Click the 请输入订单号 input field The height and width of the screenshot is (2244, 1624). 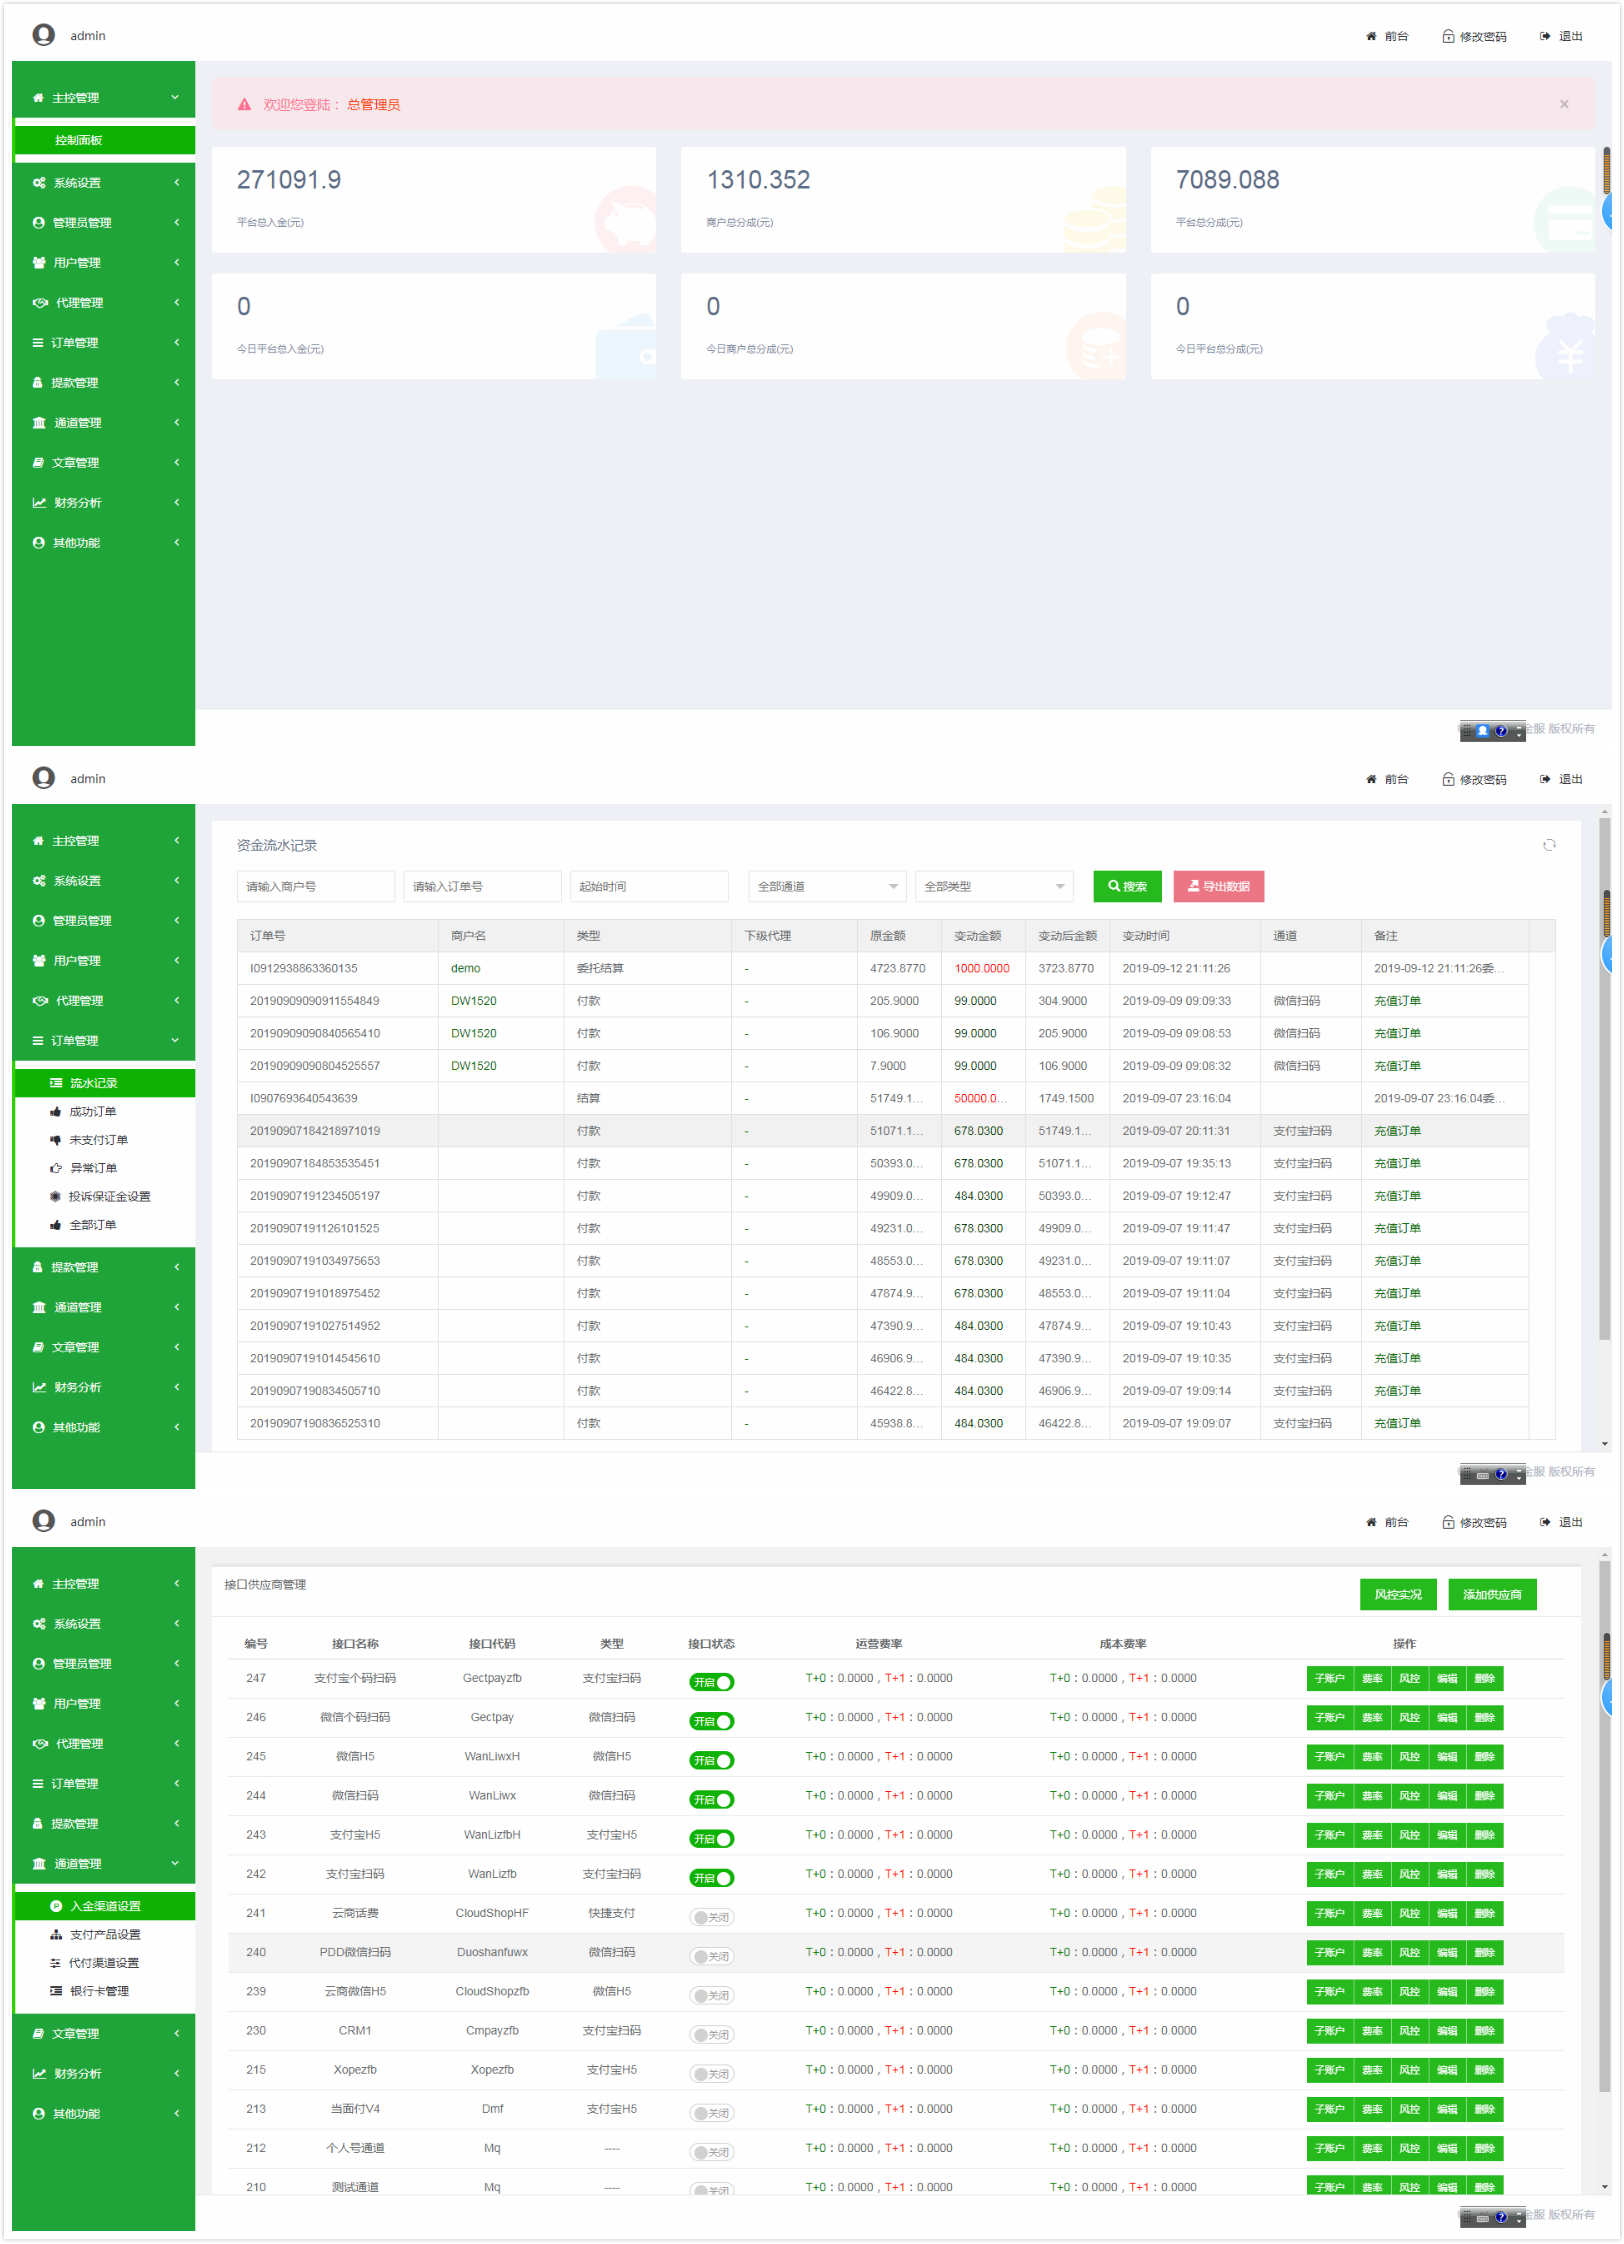point(482,886)
